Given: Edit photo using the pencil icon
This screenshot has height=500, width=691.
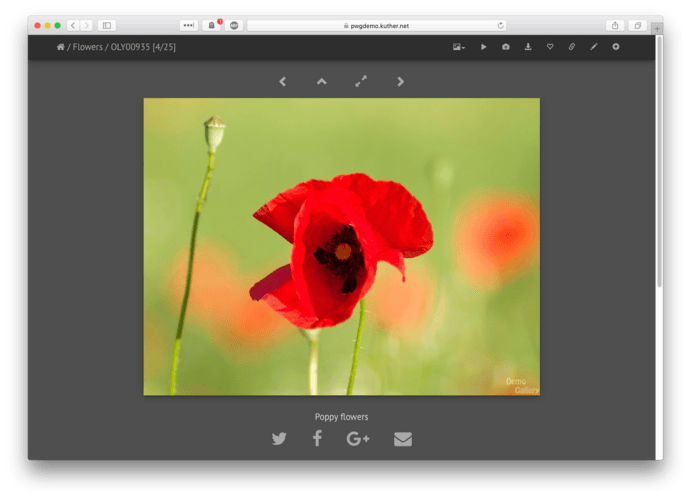Looking at the screenshot, I should [594, 47].
